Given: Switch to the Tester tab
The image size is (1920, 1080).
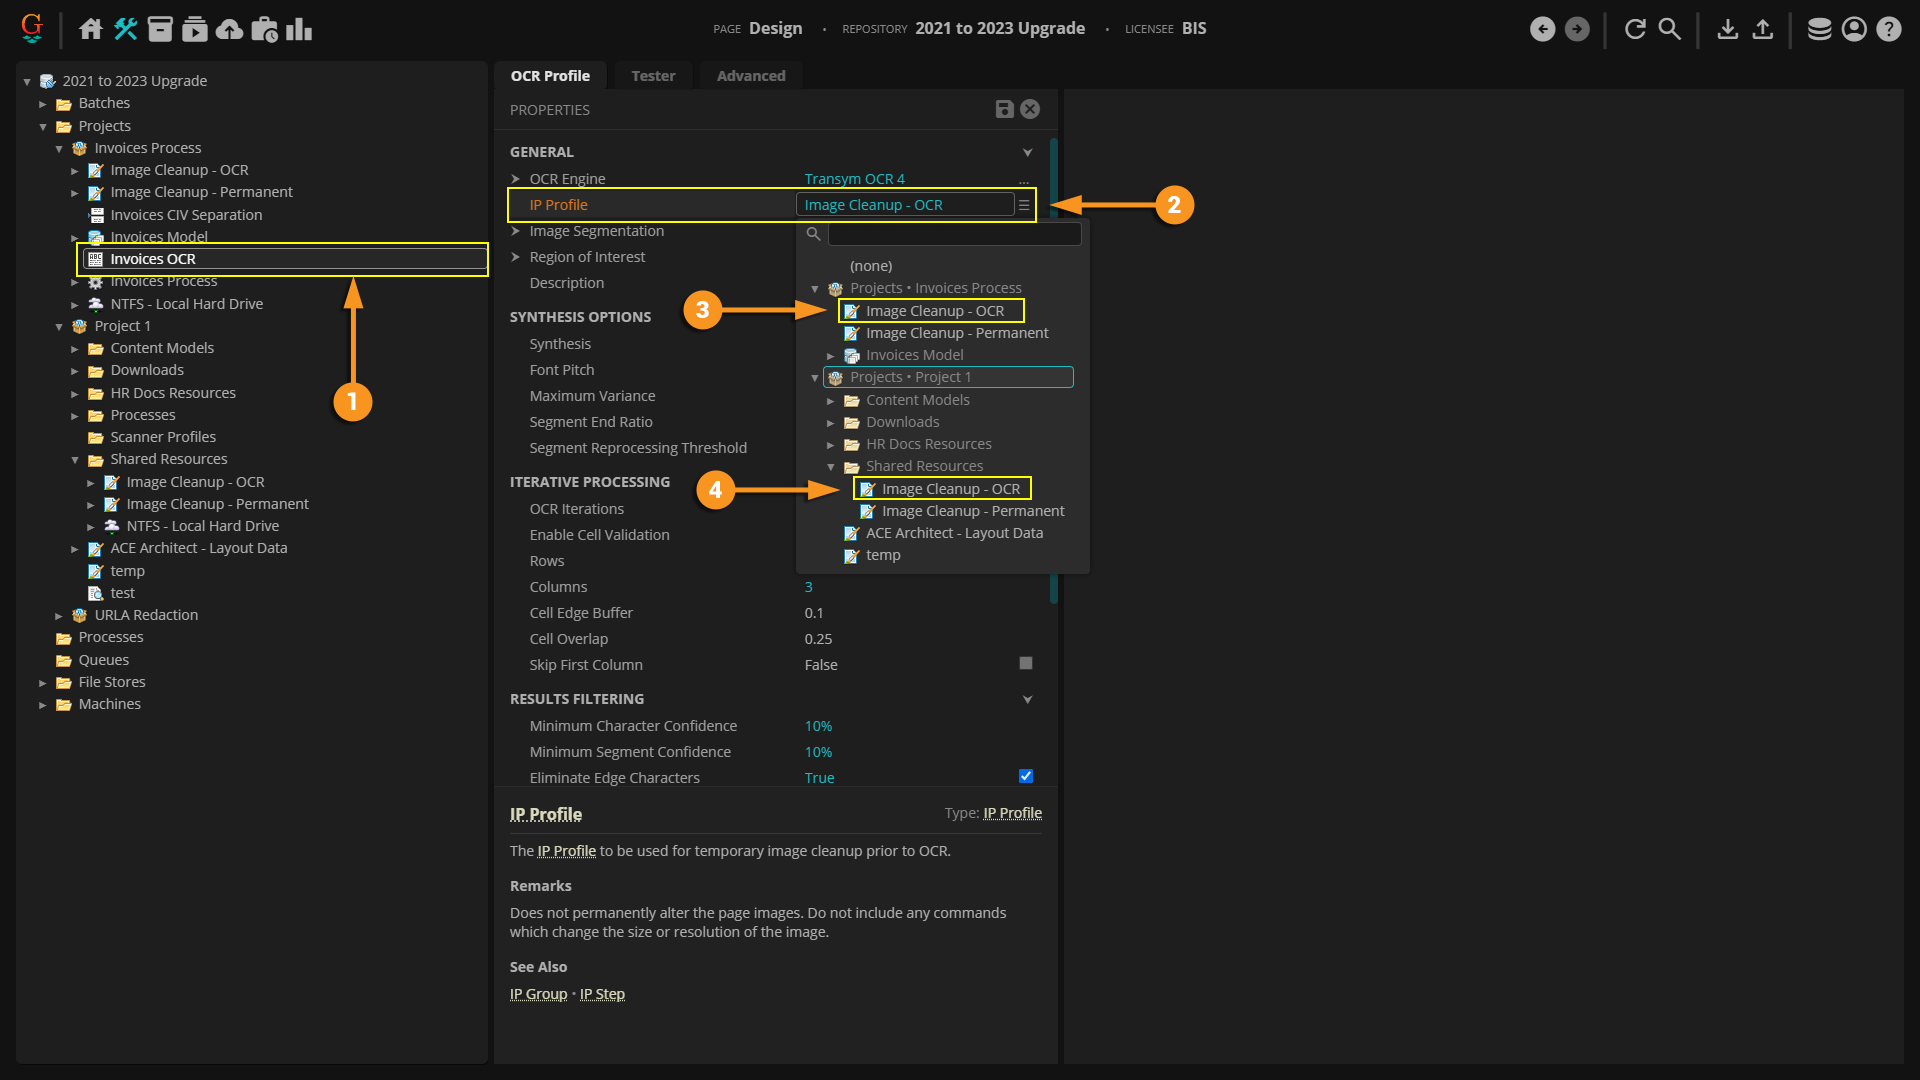Looking at the screenshot, I should 653,76.
